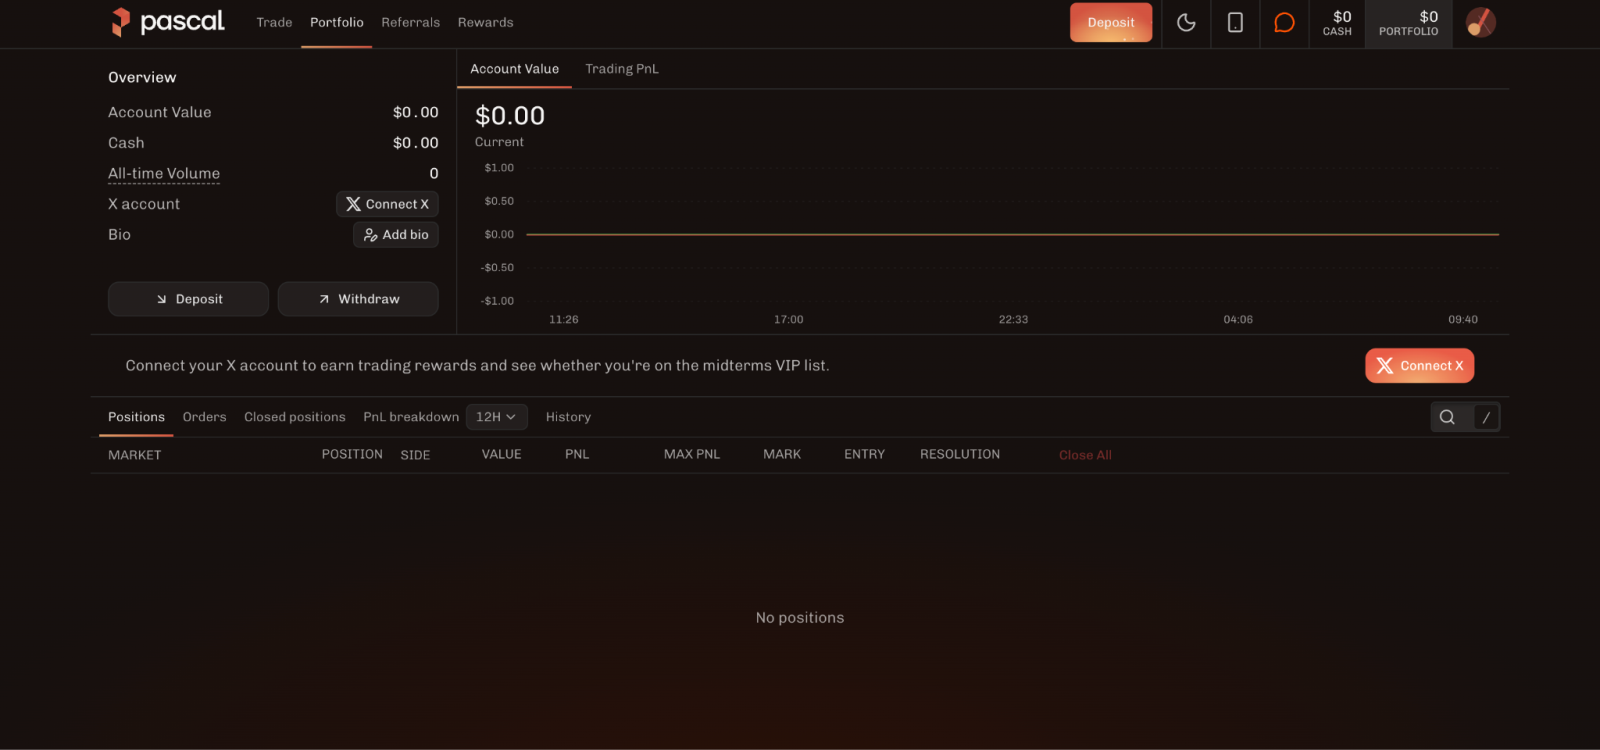The image size is (1600, 750).
Task: Toggle dark mode with the moon icon
Action: click(x=1186, y=23)
